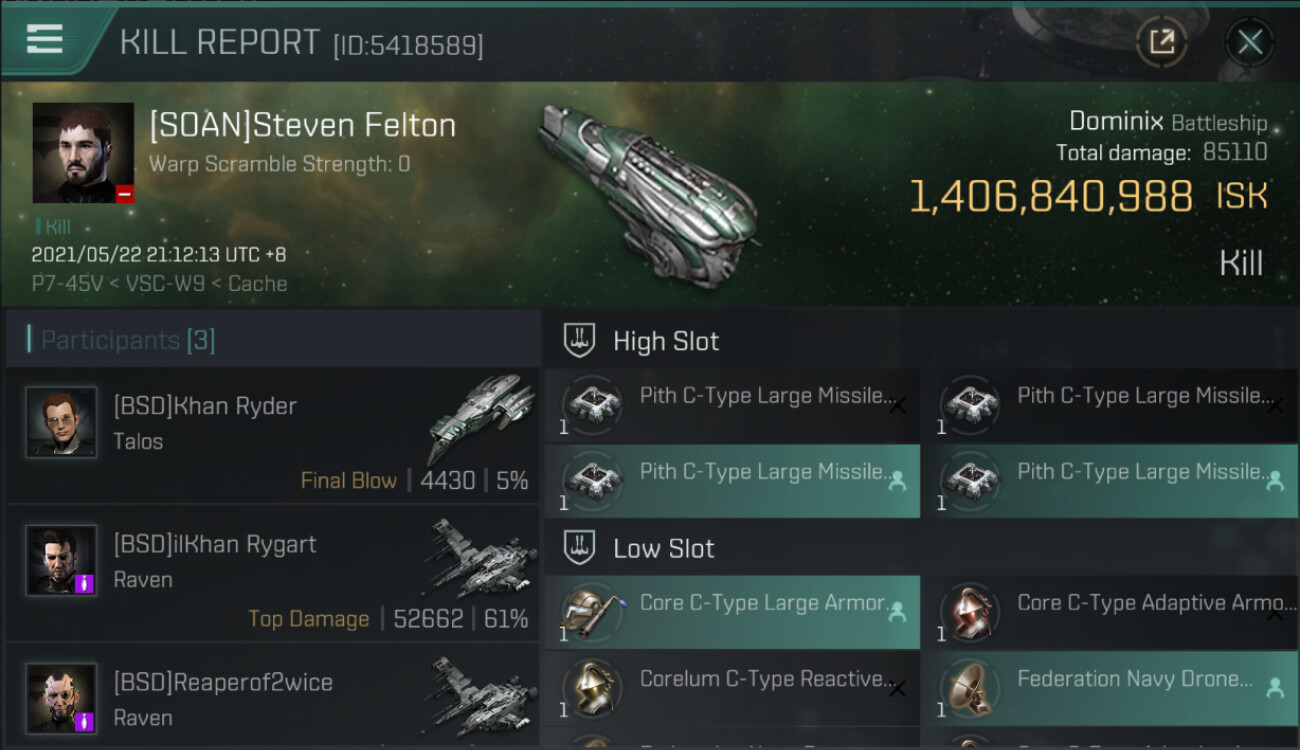Click the [SOAN]Steven Felton name
Viewport: 1300px width, 750px height.
pyautogui.click(x=302, y=125)
